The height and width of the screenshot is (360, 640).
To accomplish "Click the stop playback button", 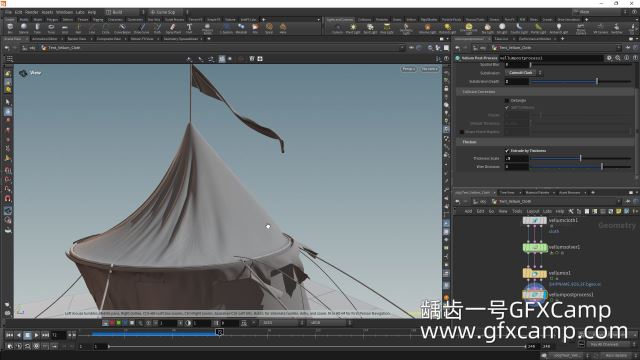I will (27, 335).
